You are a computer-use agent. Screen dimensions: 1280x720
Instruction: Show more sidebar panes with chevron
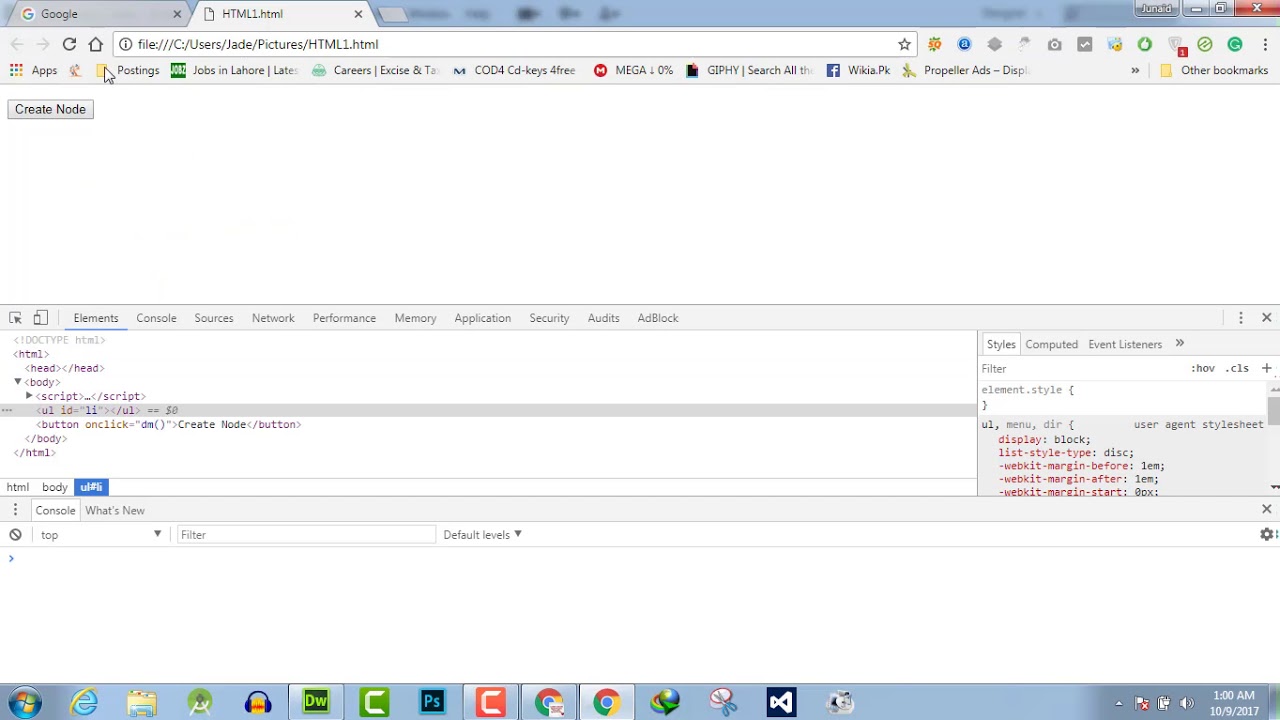click(1179, 344)
